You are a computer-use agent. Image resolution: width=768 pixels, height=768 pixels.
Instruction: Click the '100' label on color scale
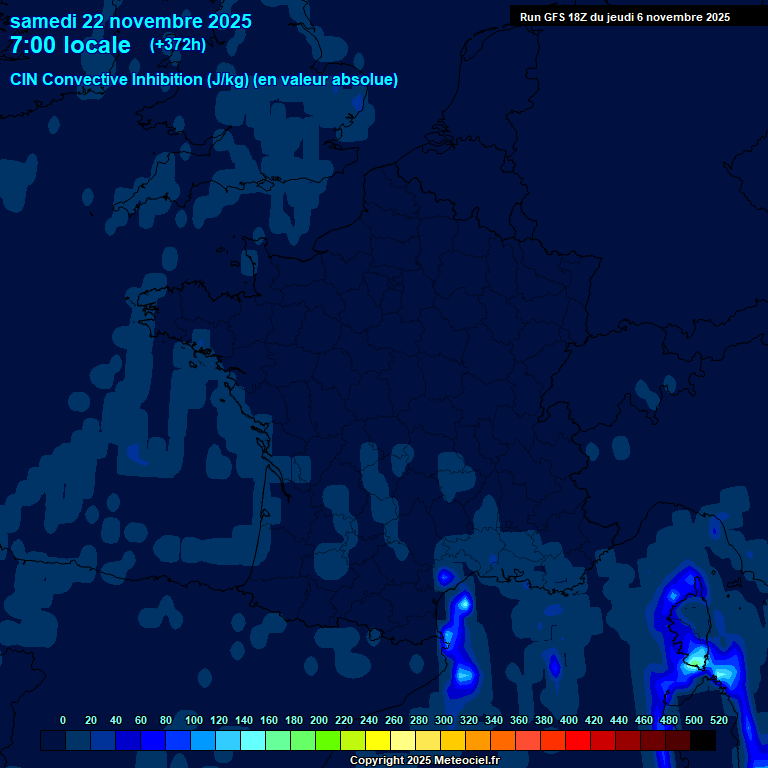tap(194, 721)
